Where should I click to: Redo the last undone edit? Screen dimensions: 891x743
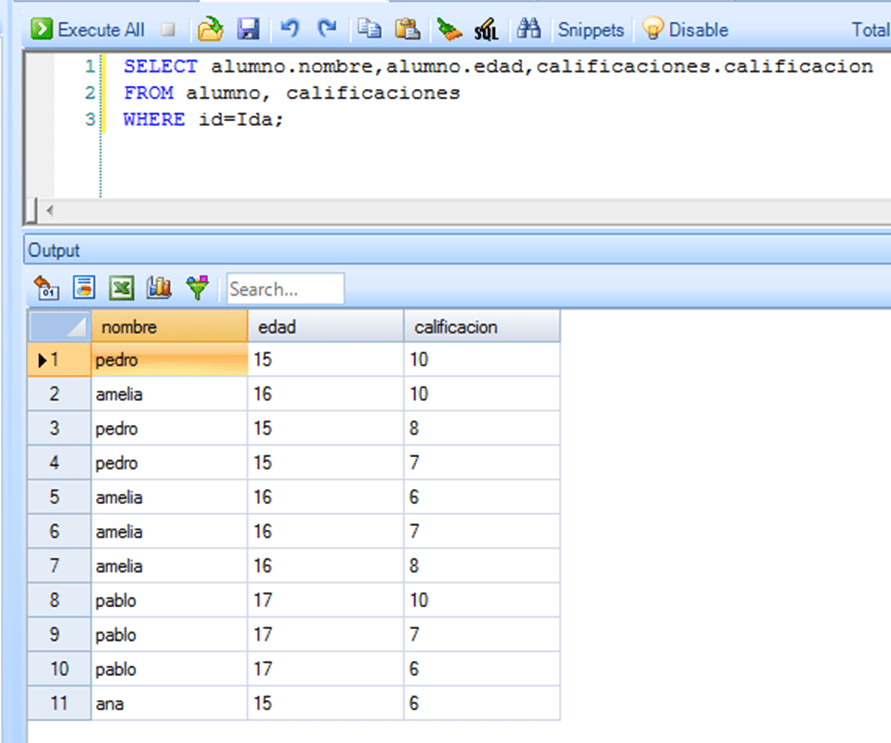327,29
